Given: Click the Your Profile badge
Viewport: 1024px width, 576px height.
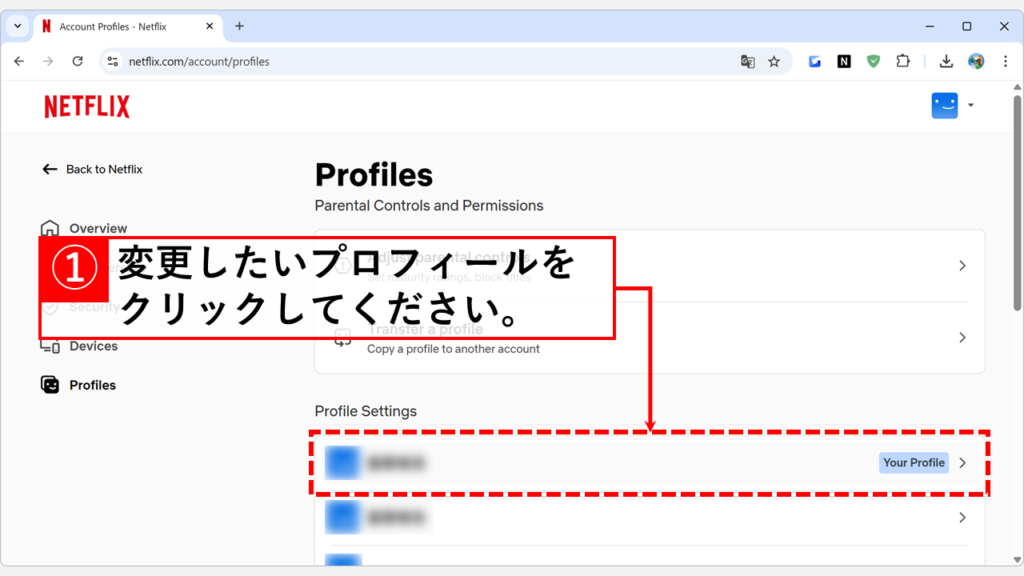Looking at the screenshot, I should [x=914, y=462].
